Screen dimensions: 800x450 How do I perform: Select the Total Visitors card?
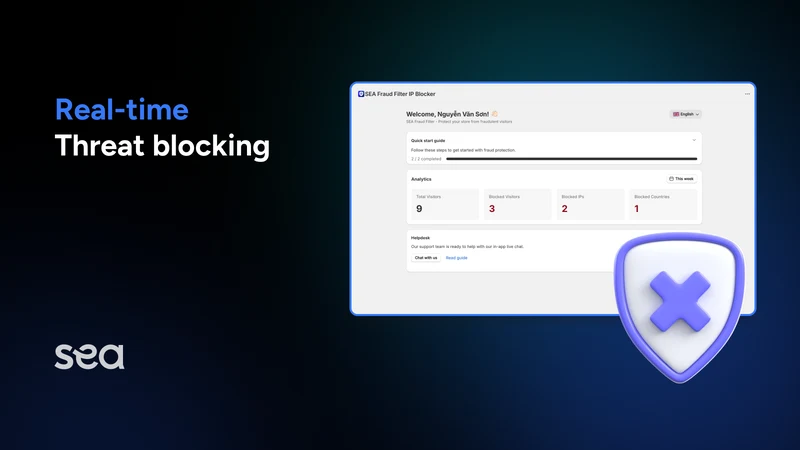[445, 204]
